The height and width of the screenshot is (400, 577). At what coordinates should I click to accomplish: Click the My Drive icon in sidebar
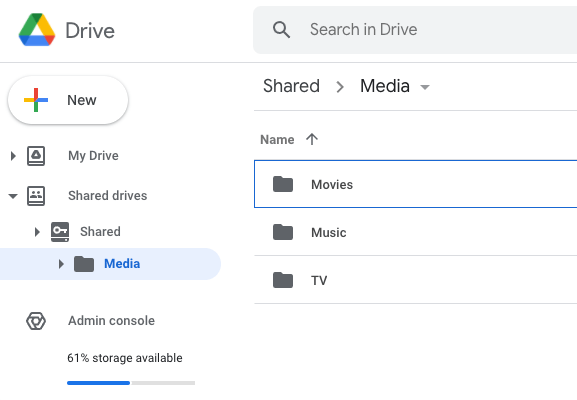click(x=36, y=156)
